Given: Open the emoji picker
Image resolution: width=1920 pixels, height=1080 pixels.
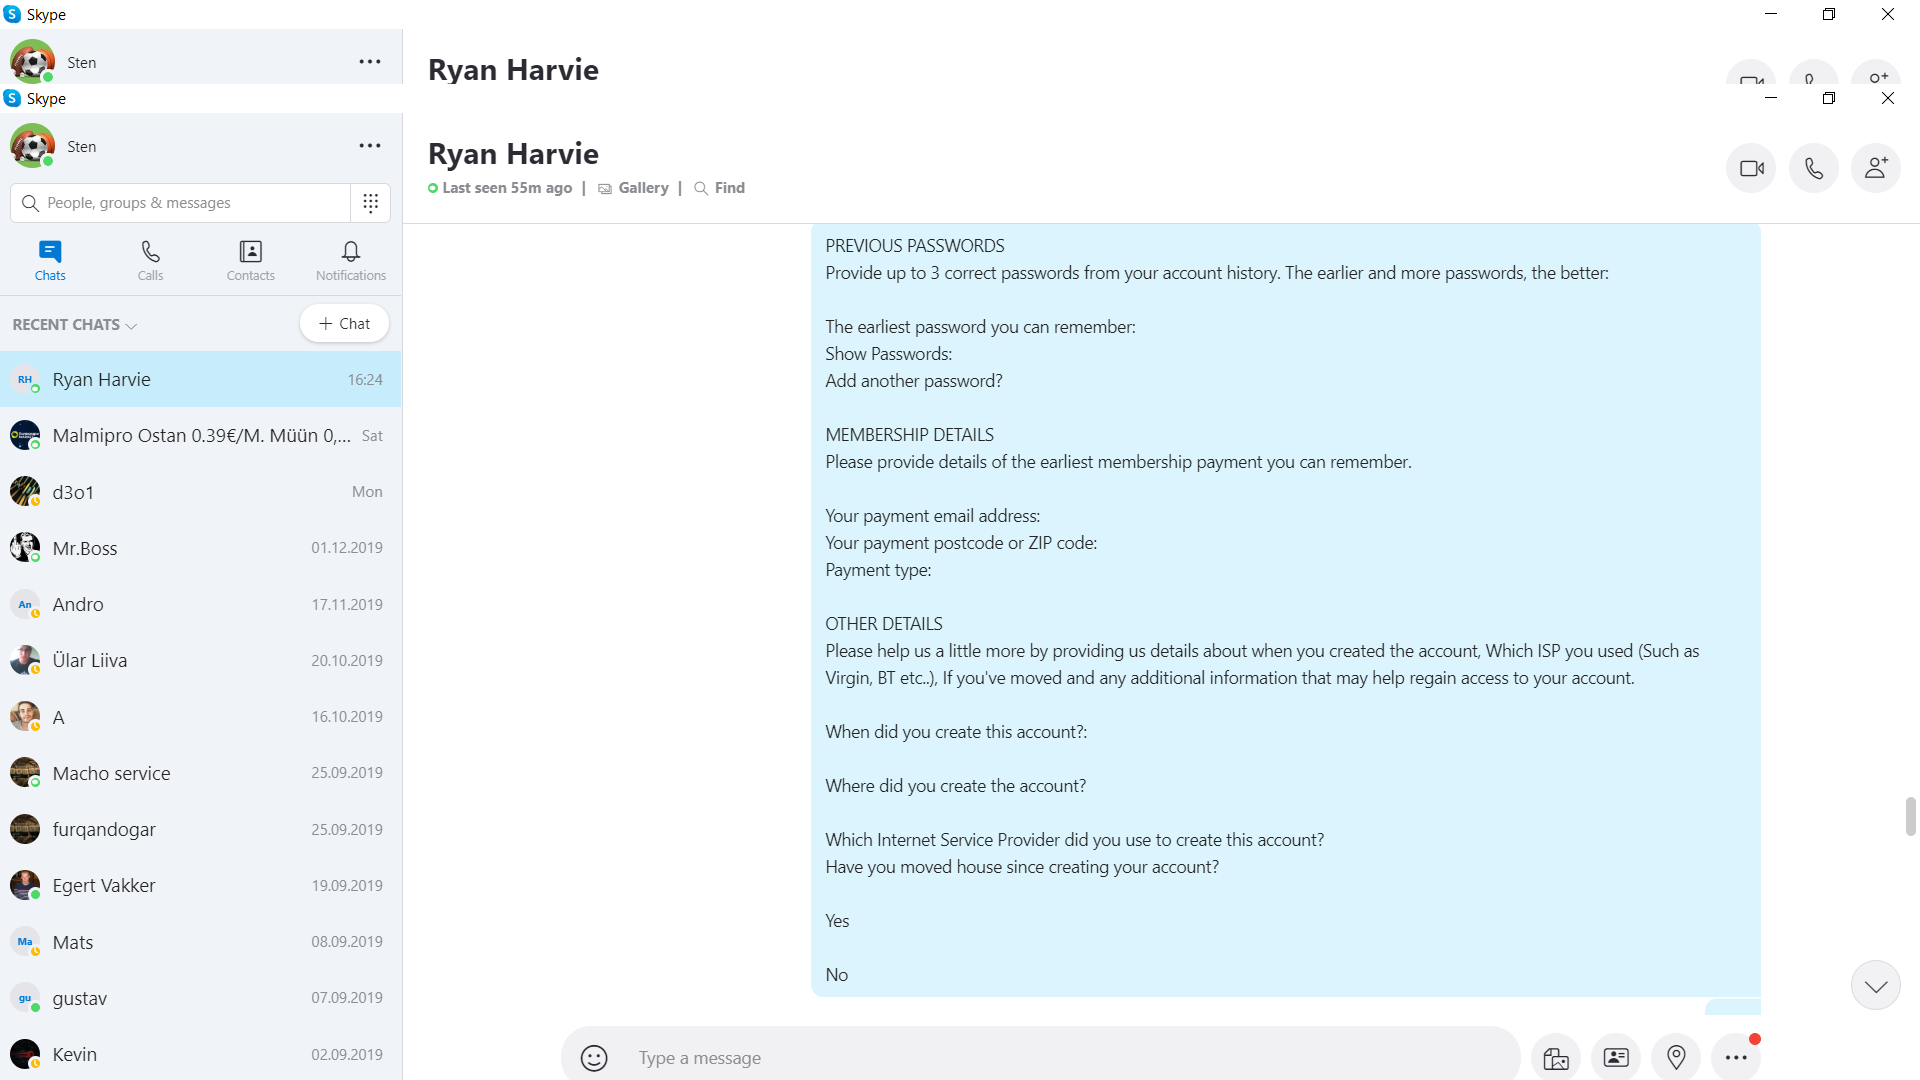Looking at the screenshot, I should pyautogui.click(x=594, y=1058).
